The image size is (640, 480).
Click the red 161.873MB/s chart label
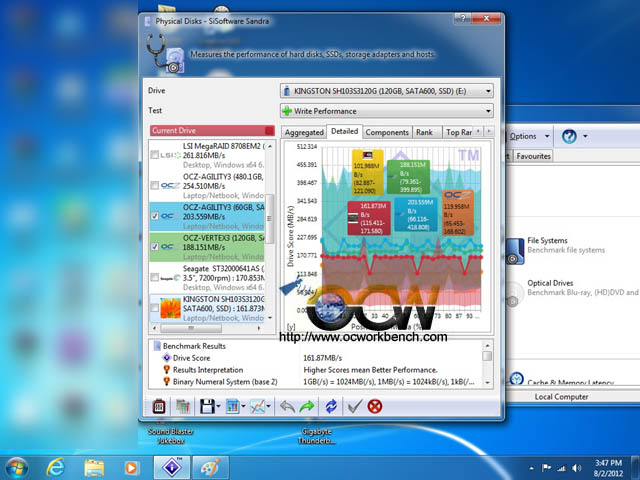[369, 218]
